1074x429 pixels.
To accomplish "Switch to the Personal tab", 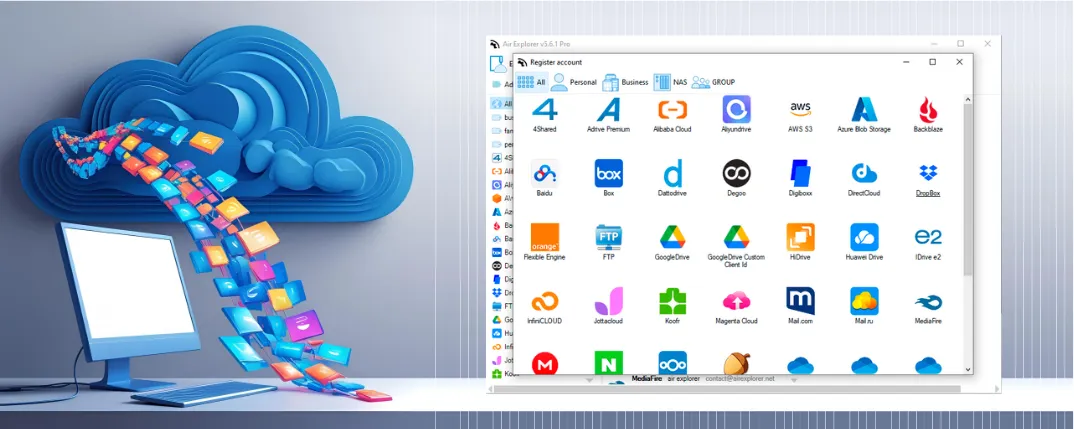I will coord(574,82).
